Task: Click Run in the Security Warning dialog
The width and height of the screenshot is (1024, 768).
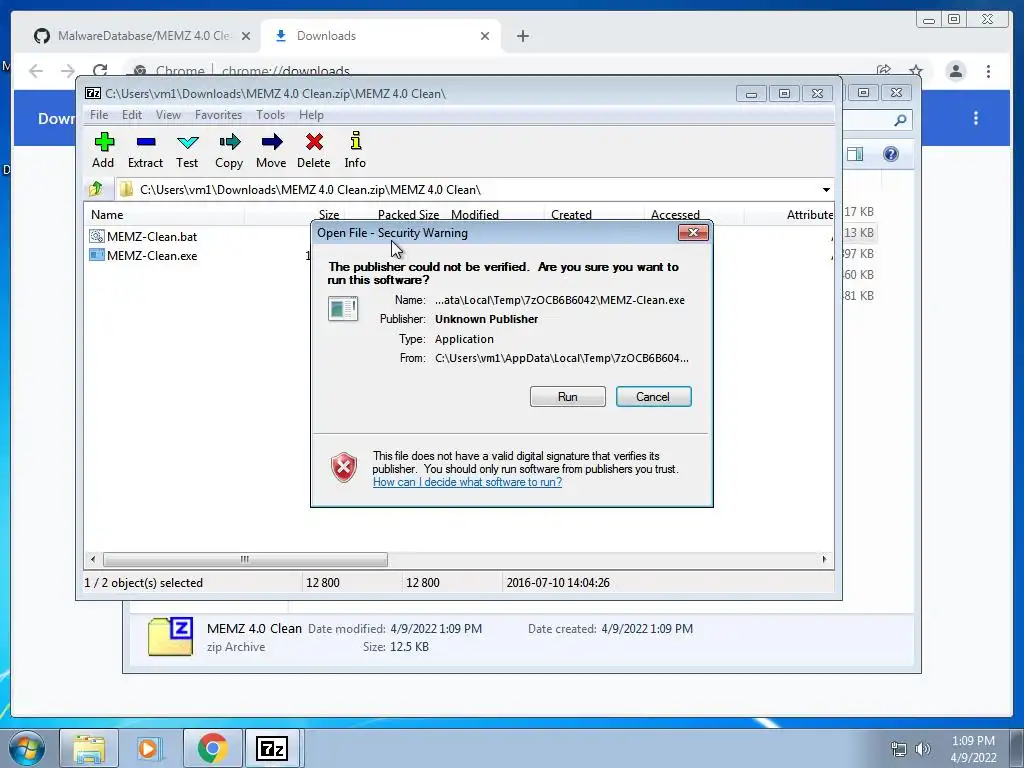Action: click(568, 396)
